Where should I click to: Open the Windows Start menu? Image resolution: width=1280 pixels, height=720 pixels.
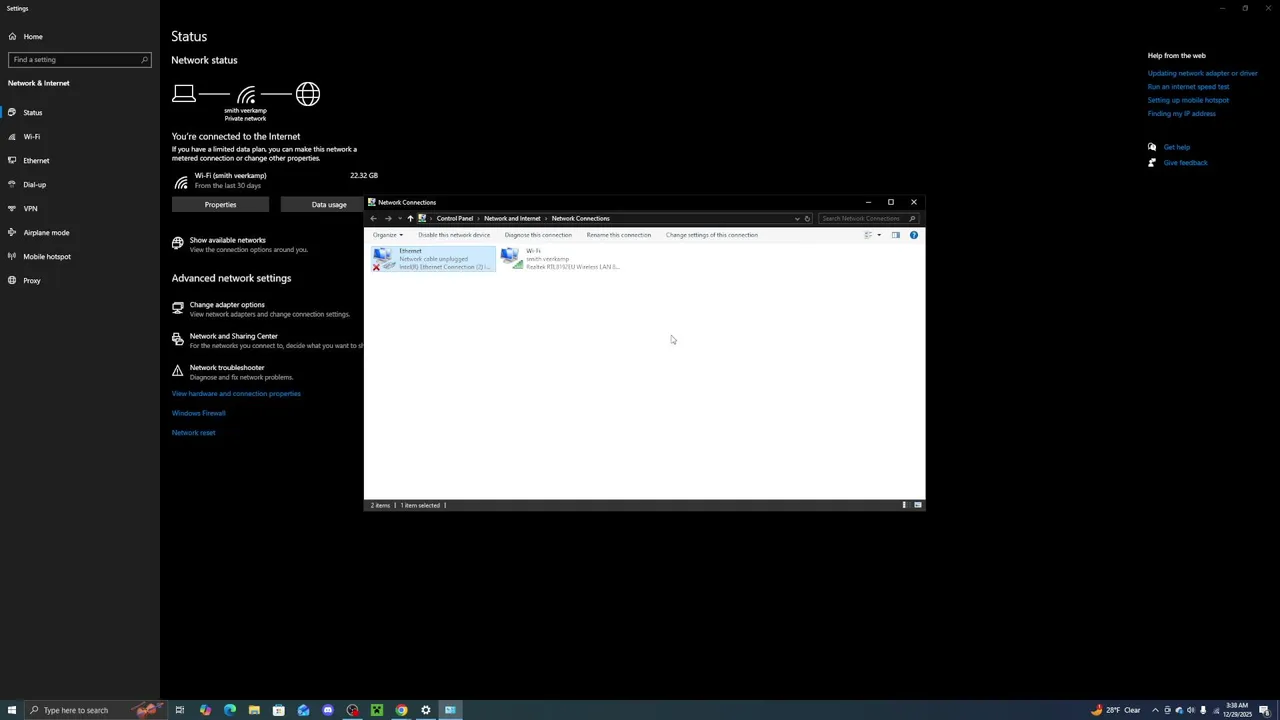(x=12, y=710)
